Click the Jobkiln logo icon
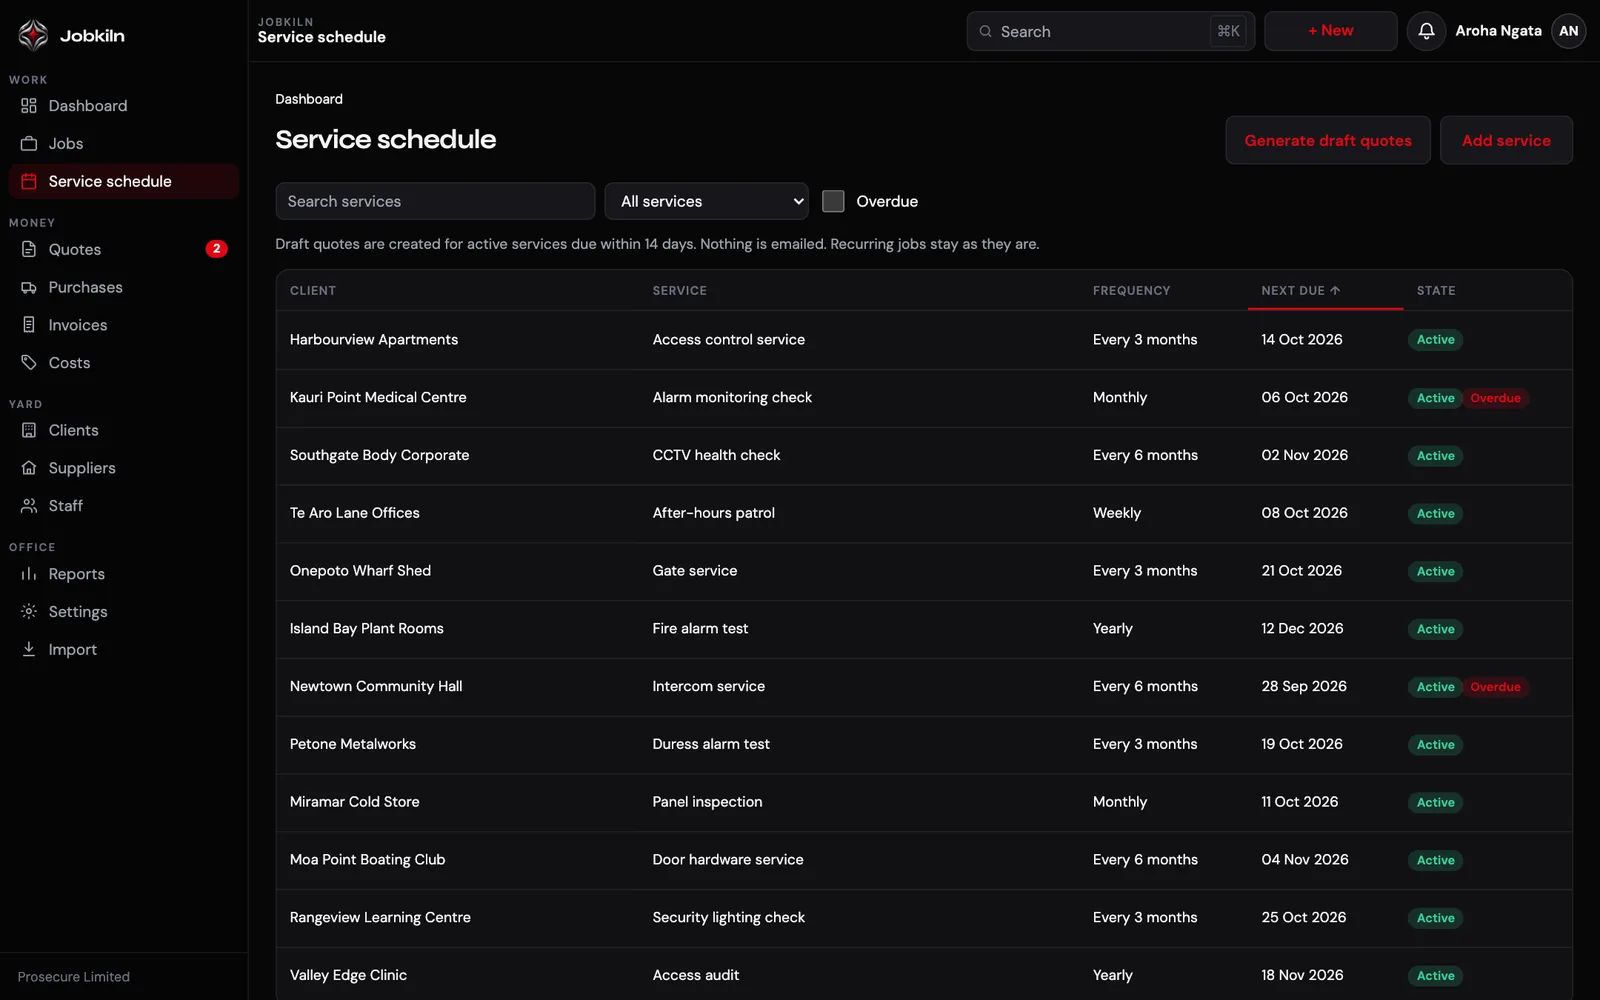The height and width of the screenshot is (1000, 1600). pos(33,35)
